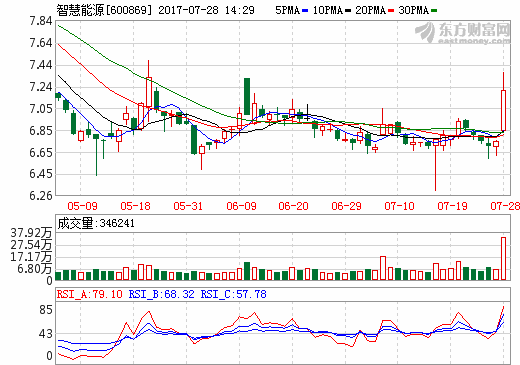The width and height of the screenshot is (520, 365).
Task: Click the RSI_B:68.32 indicator value
Action: 162,294
